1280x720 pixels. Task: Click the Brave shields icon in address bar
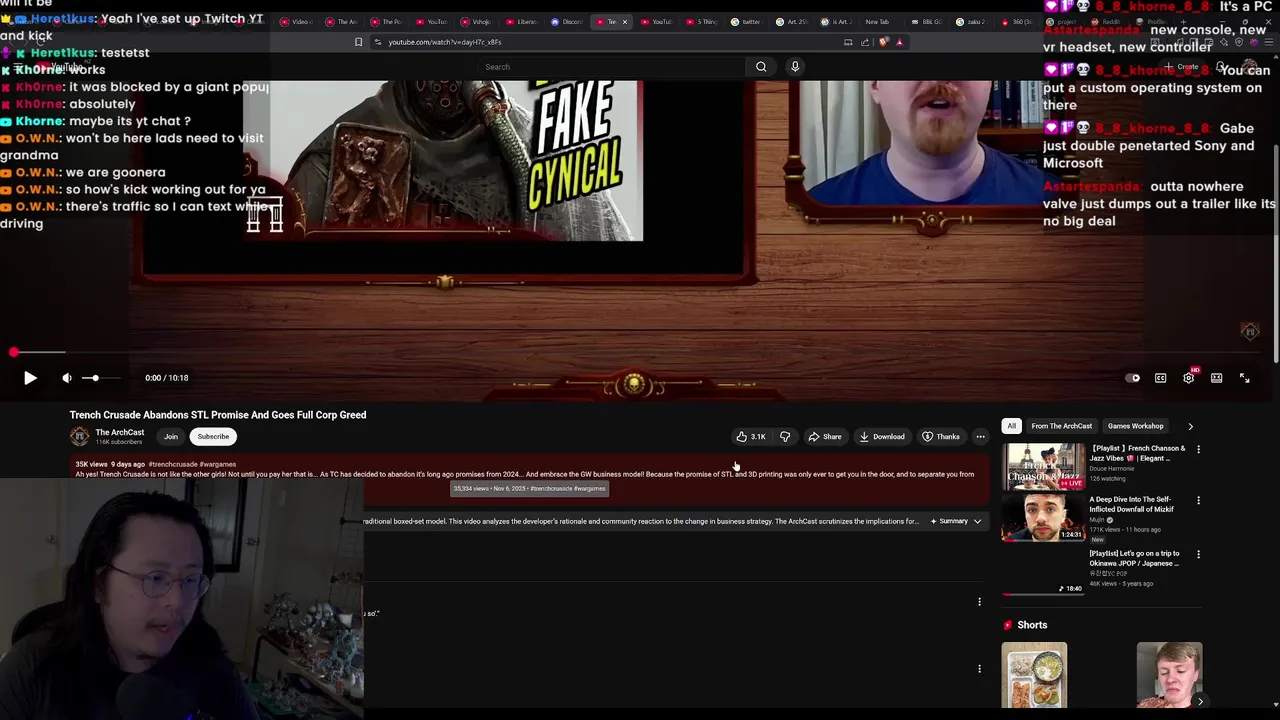883,42
